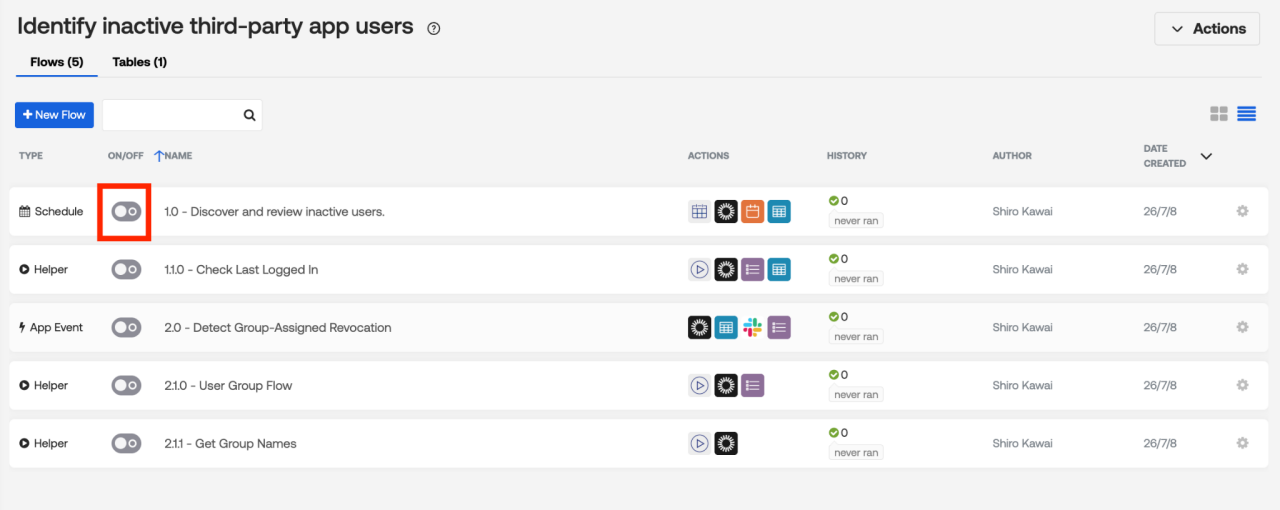Create a New Flow

point(54,115)
